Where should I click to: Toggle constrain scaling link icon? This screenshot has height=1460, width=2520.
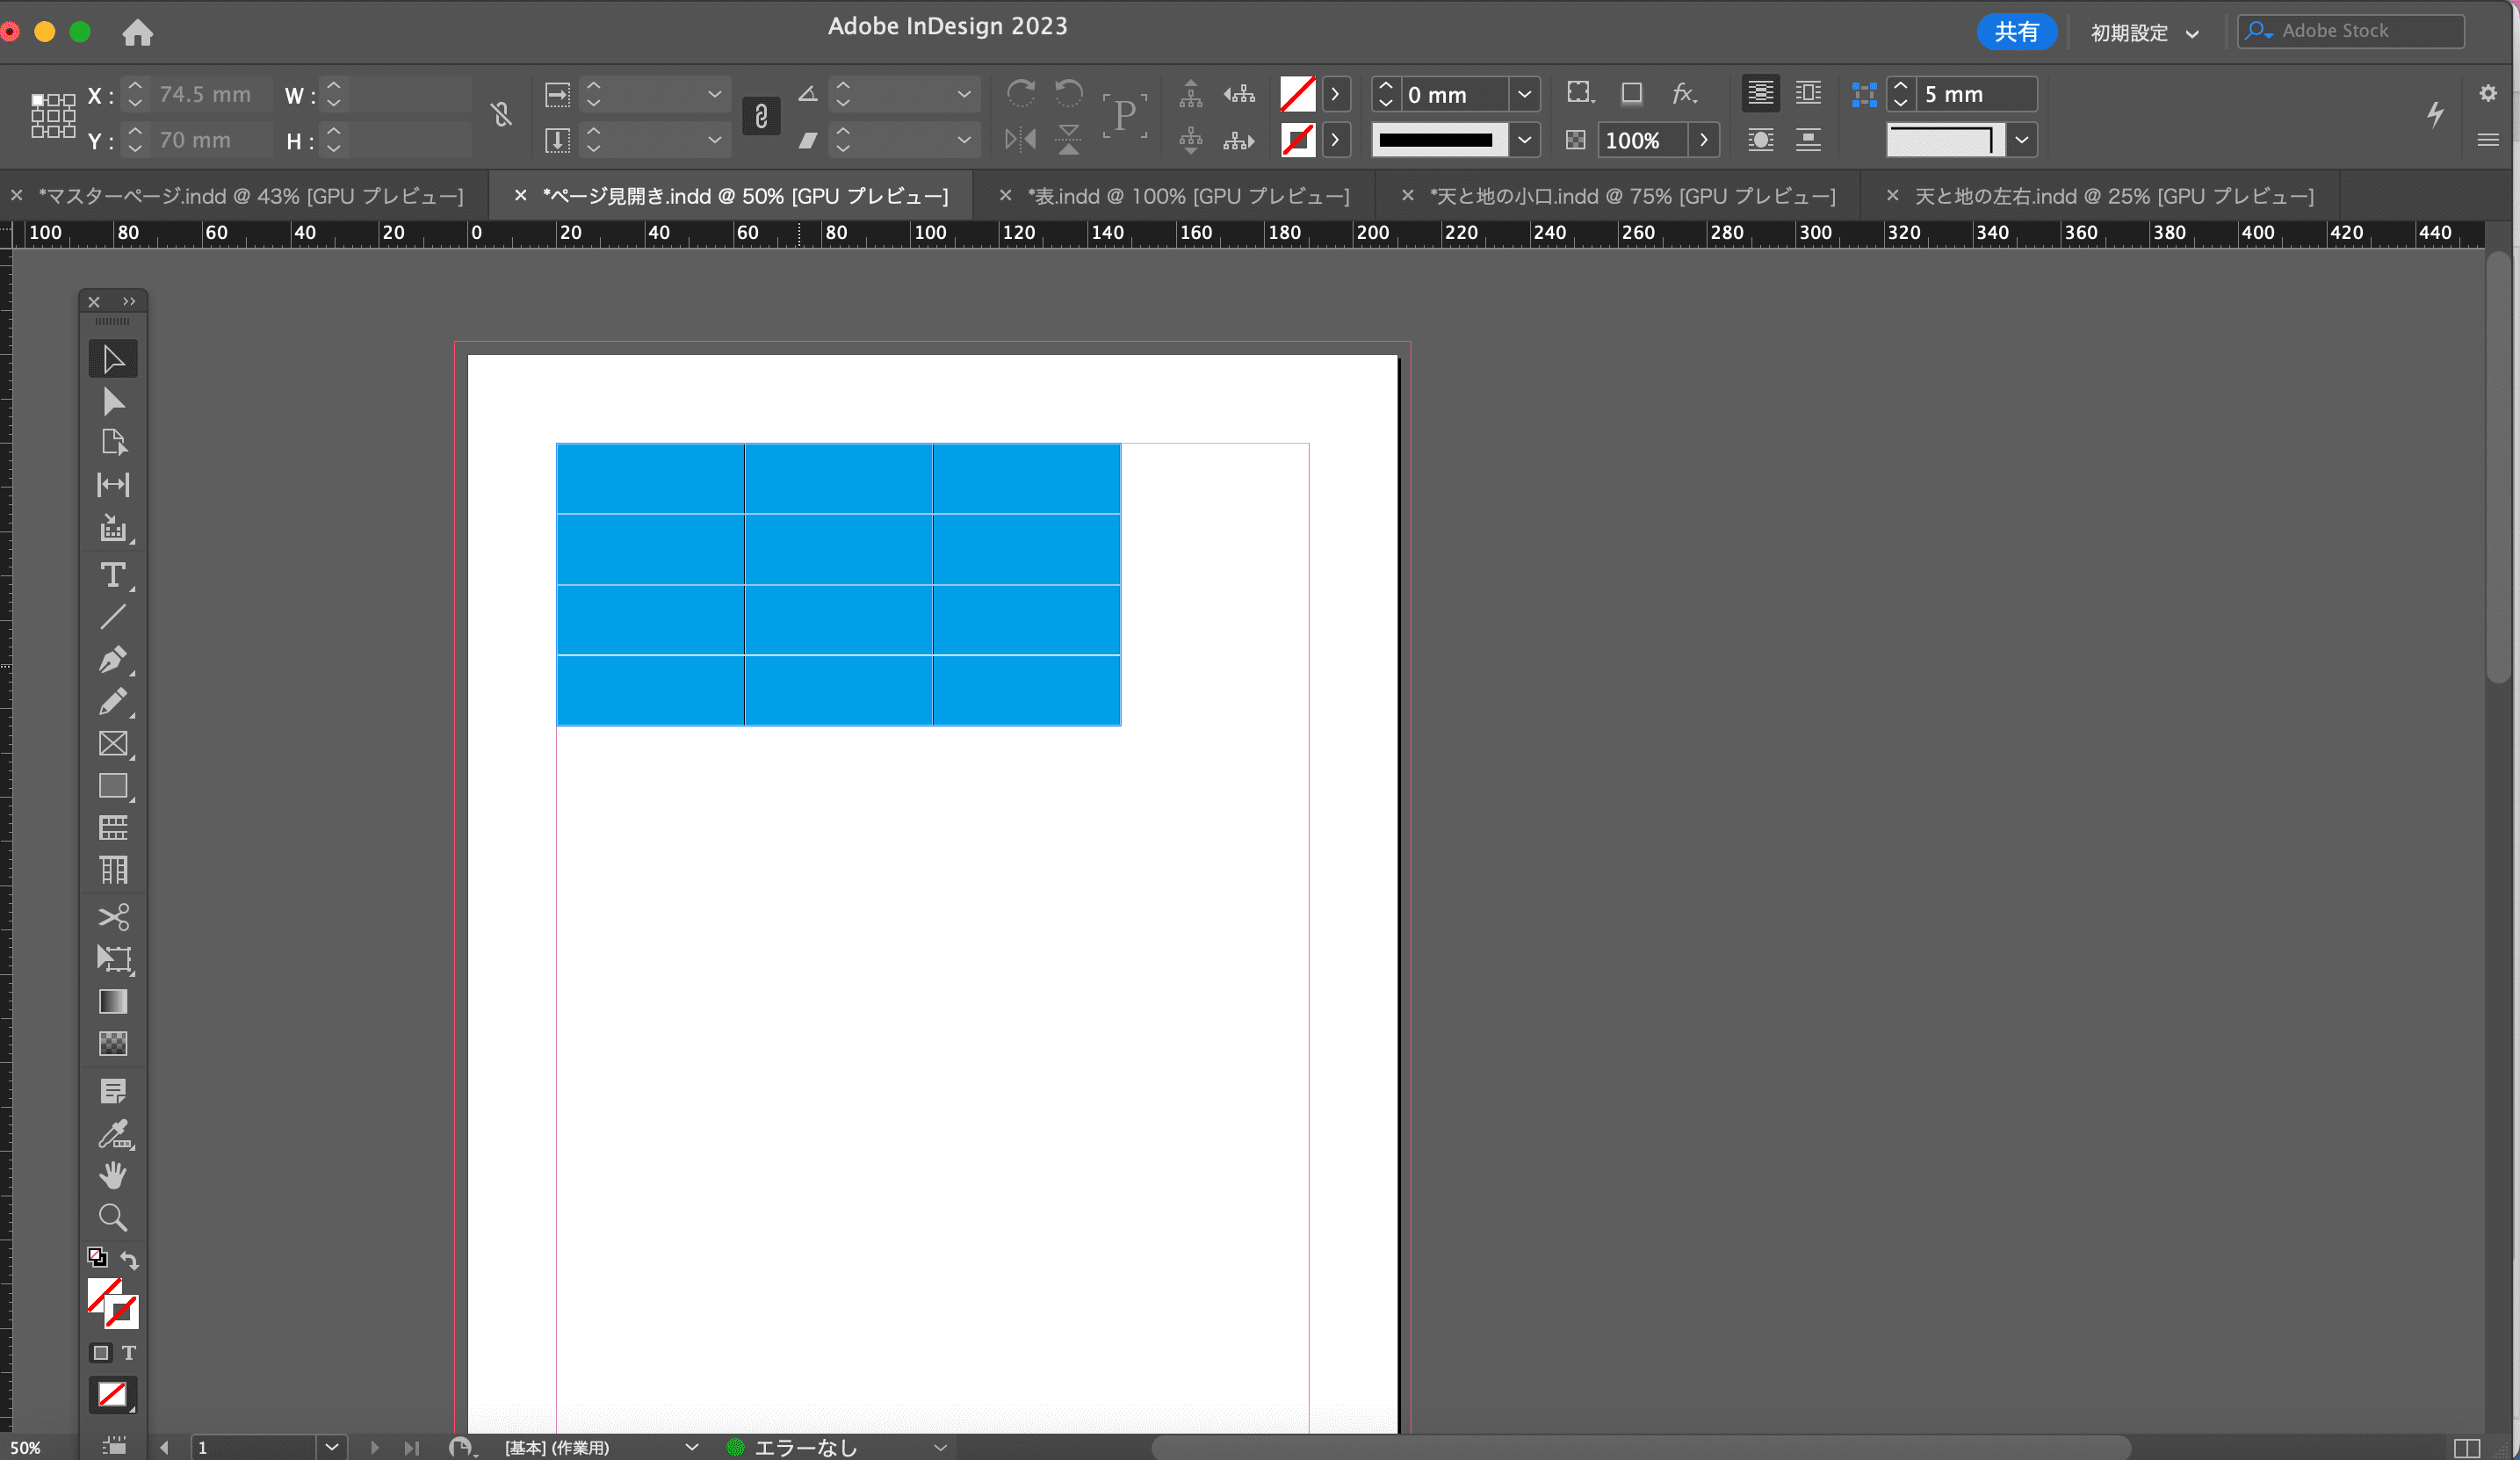(x=761, y=116)
